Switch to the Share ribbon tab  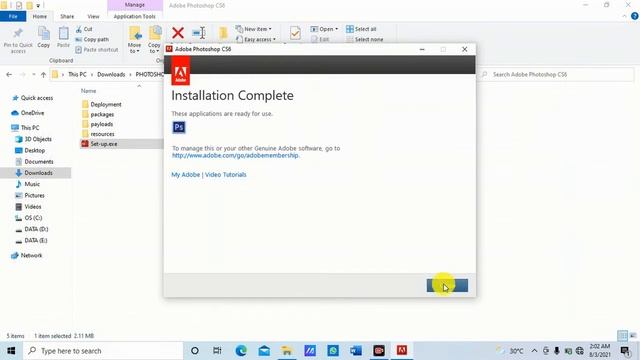[x=67, y=16]
